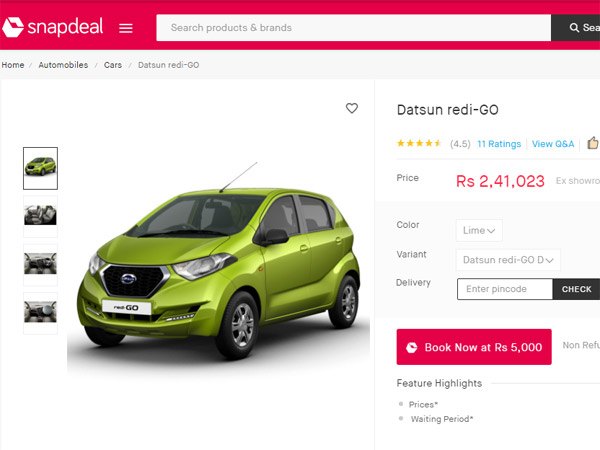600x450 pixels.
Task: Click the 11 Ratings link
Action: (x=499, y=144)
